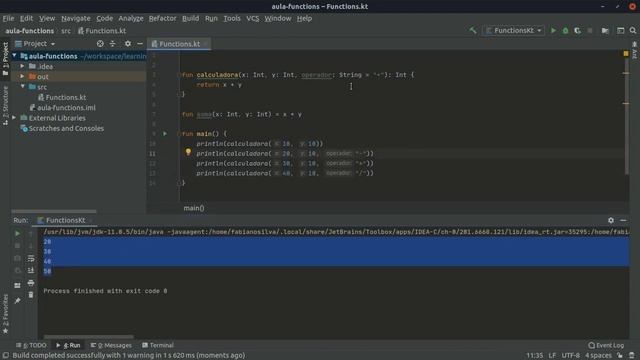640x360 pixels.
Task: Hide the Run panel with minus icon
Action: click(x=623, y=220)
